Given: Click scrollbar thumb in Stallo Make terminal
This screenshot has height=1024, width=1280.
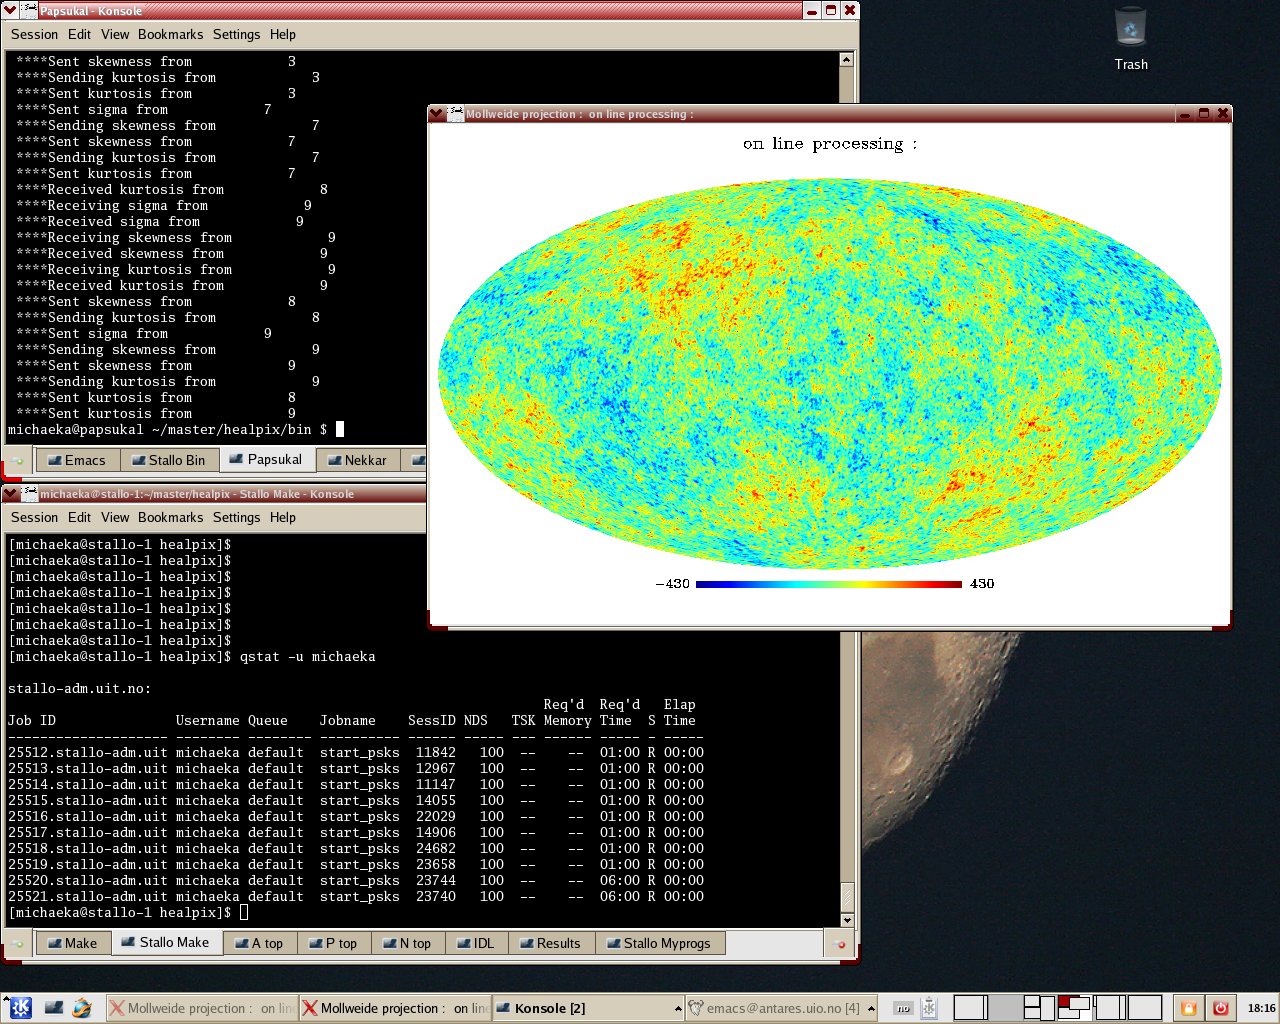Looking at the screenshot, I should pyautogui.click(x=847, y=896).
